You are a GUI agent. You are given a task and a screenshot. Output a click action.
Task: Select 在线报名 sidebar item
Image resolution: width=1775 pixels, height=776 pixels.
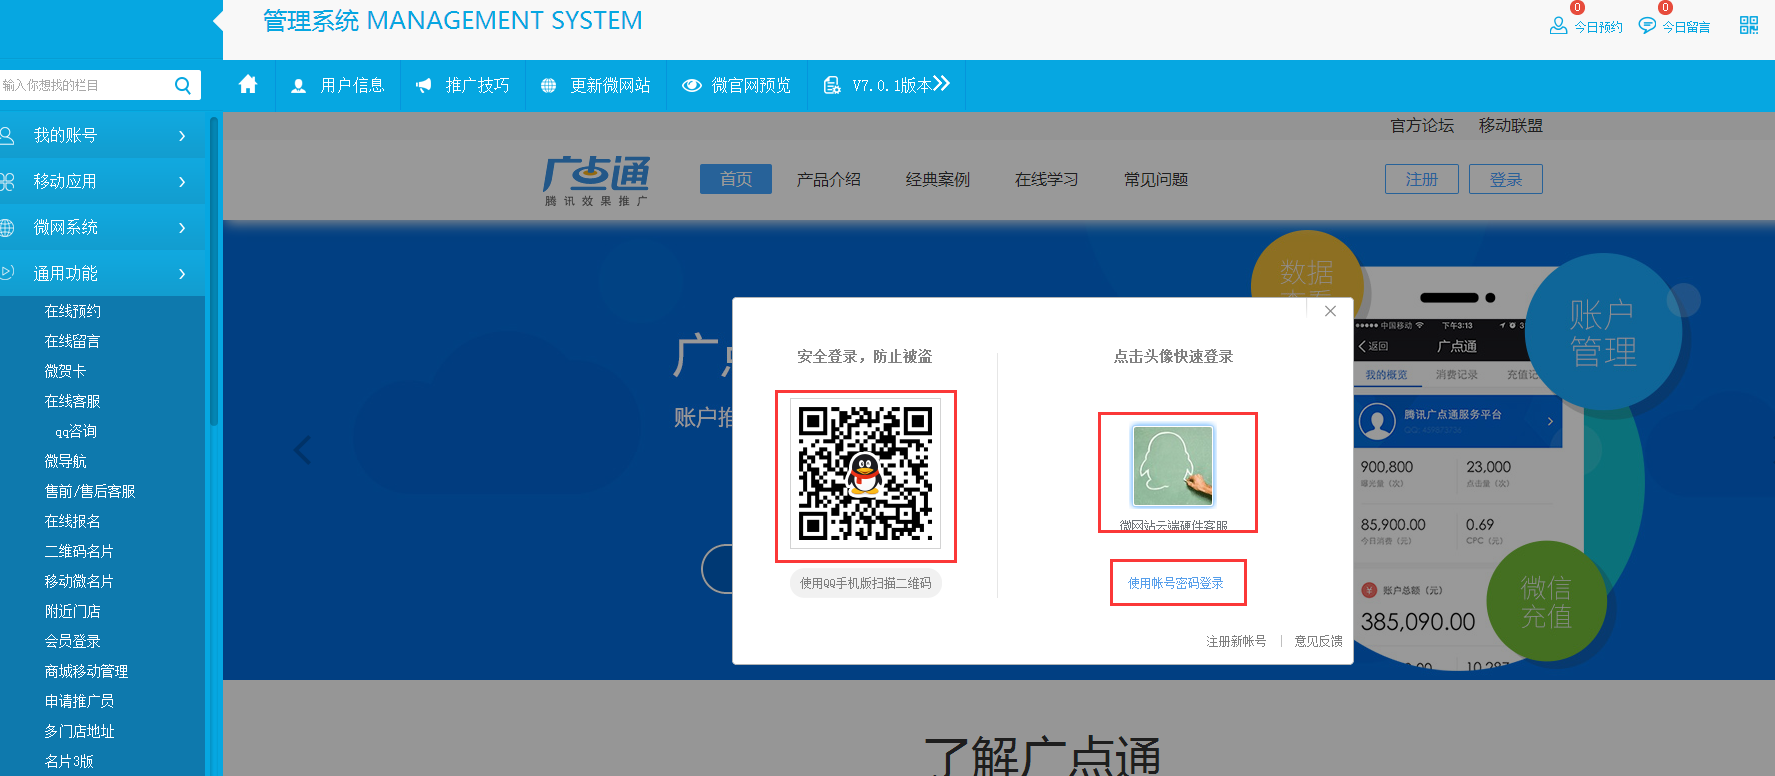(73, 521)
